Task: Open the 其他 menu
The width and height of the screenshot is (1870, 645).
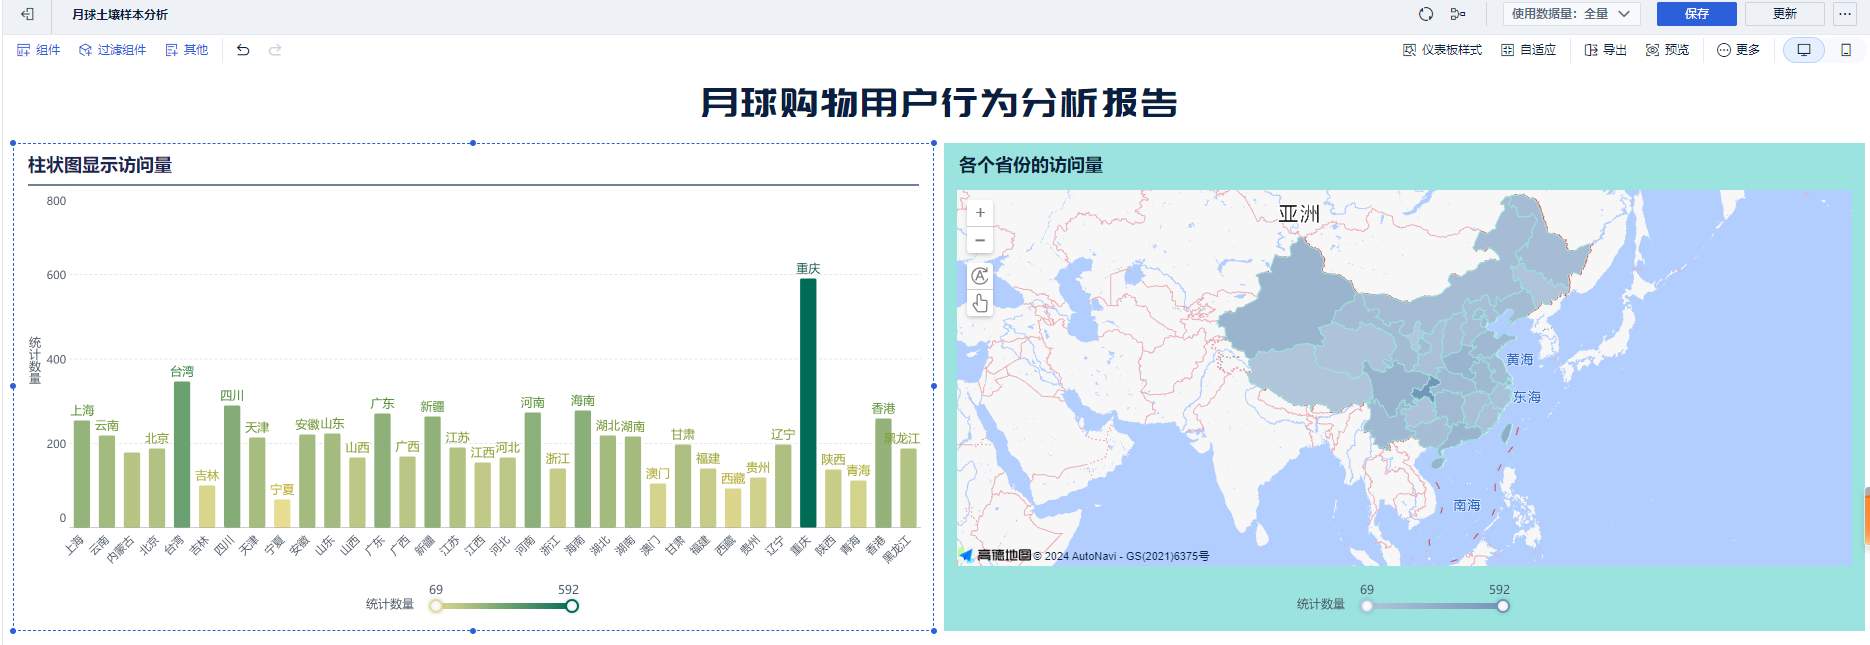Action: (187, 50)
